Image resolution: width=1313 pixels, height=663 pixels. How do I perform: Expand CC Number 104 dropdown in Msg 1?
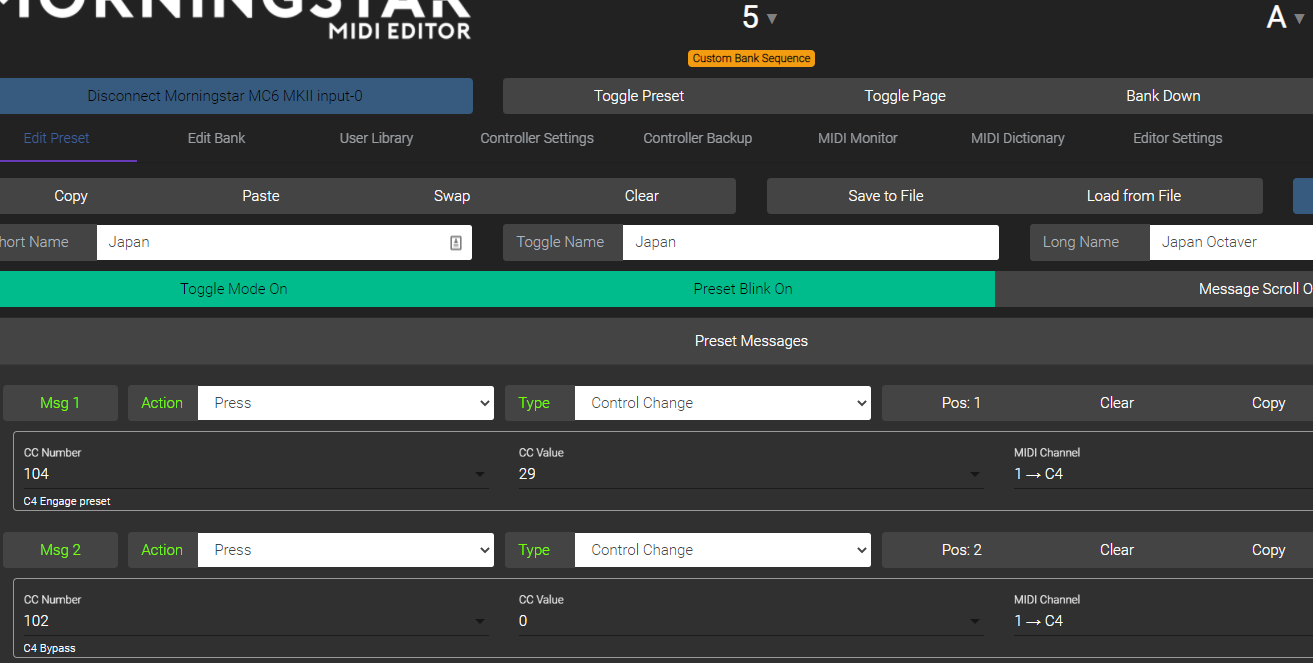coord(480,475)
